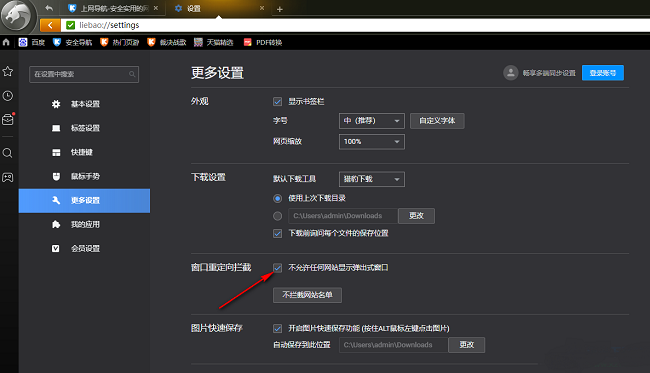
Task: Open the history clock in left sidebar
Action: (8, 96)
